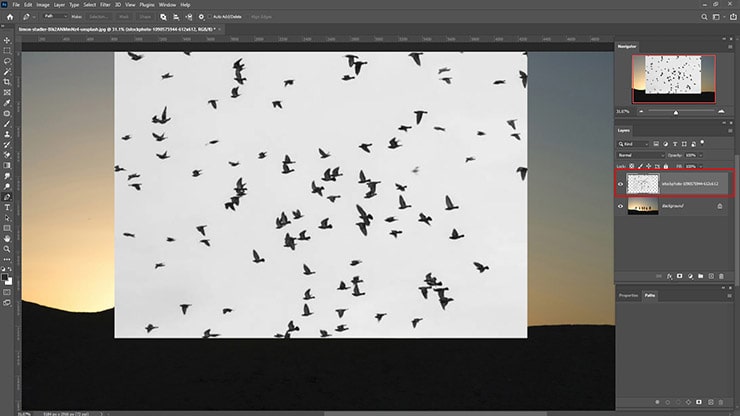The image size is (740, 416).
Task: Toggle lock all padlock icon
Action: [666, 166]
